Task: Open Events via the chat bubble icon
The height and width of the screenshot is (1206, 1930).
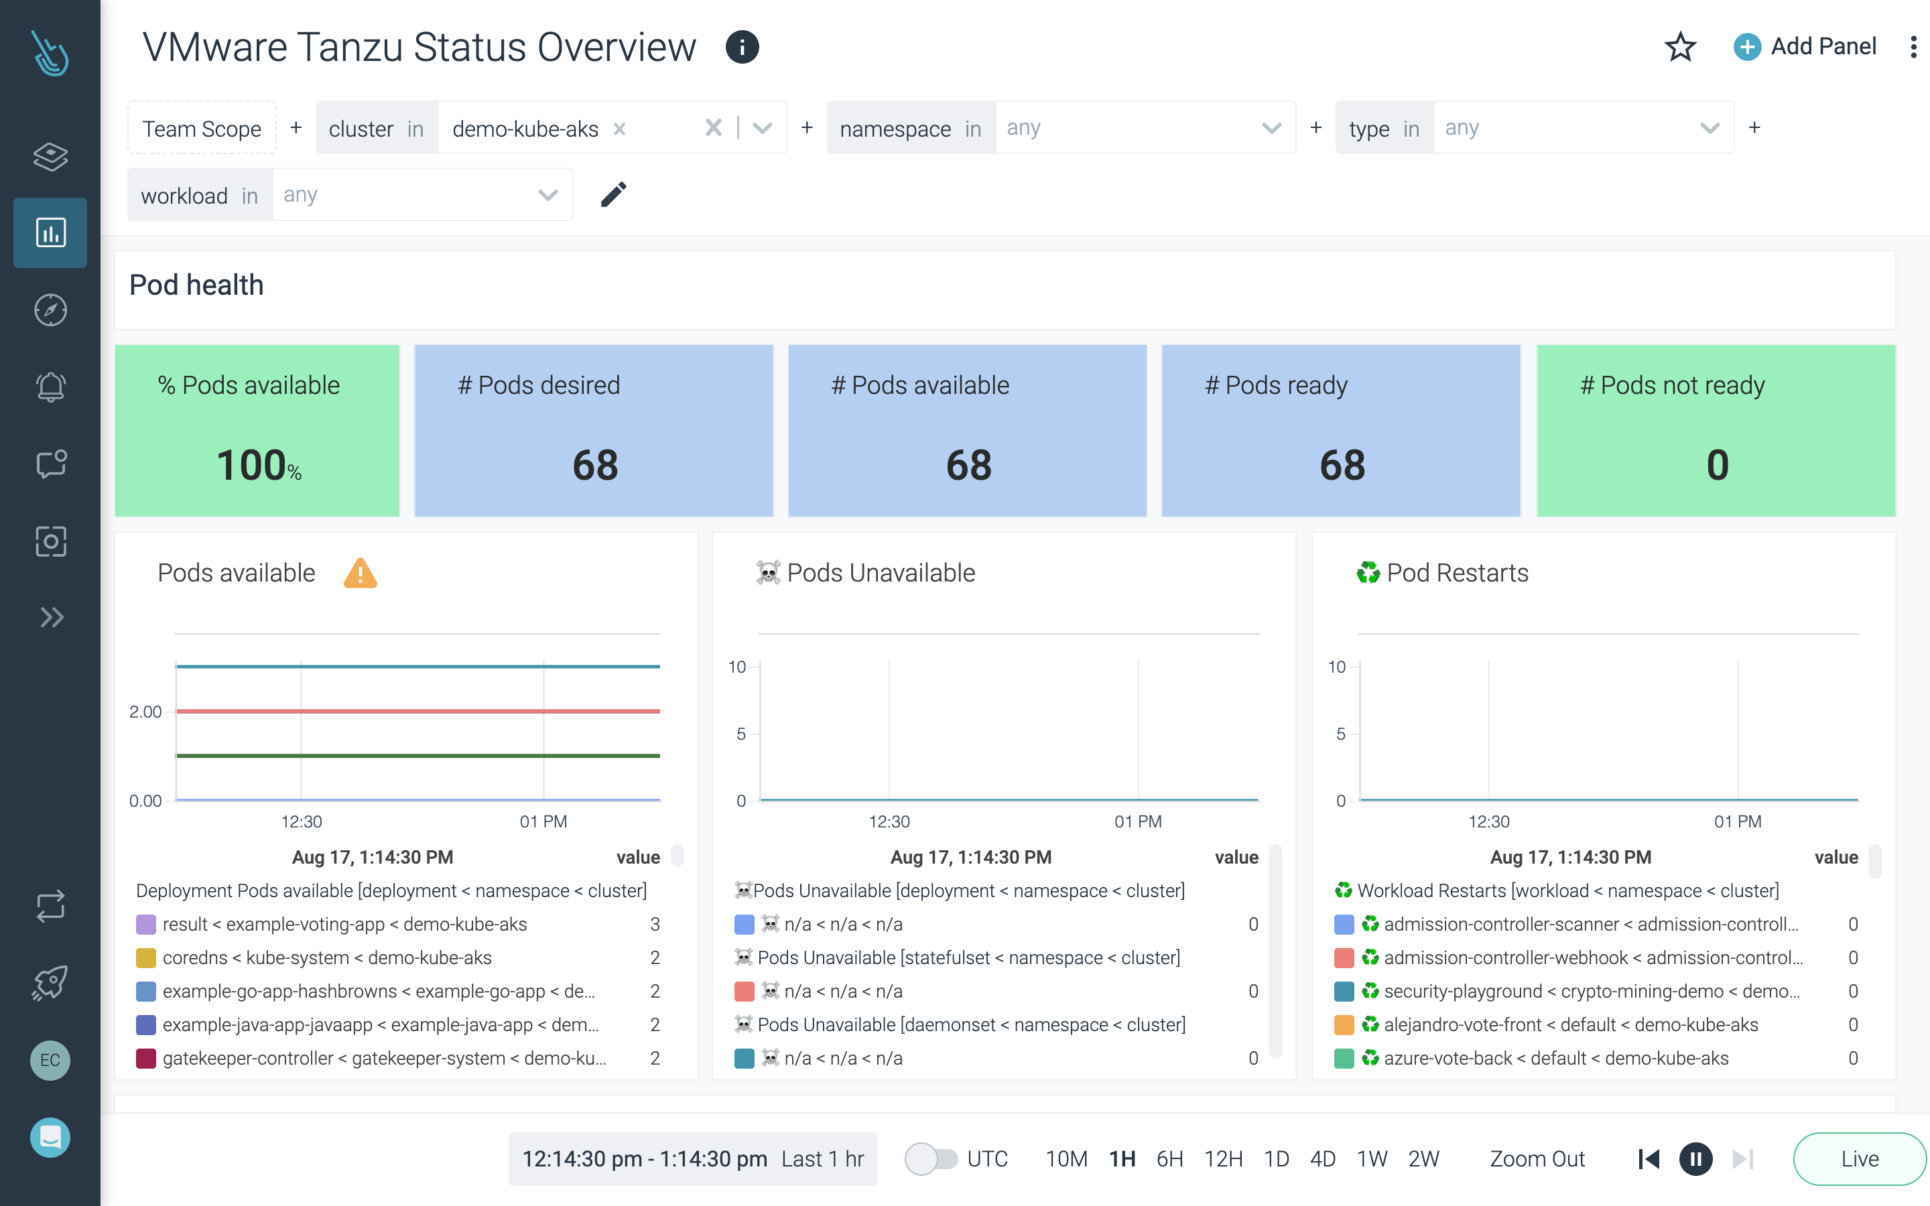Action: point(50,463)
